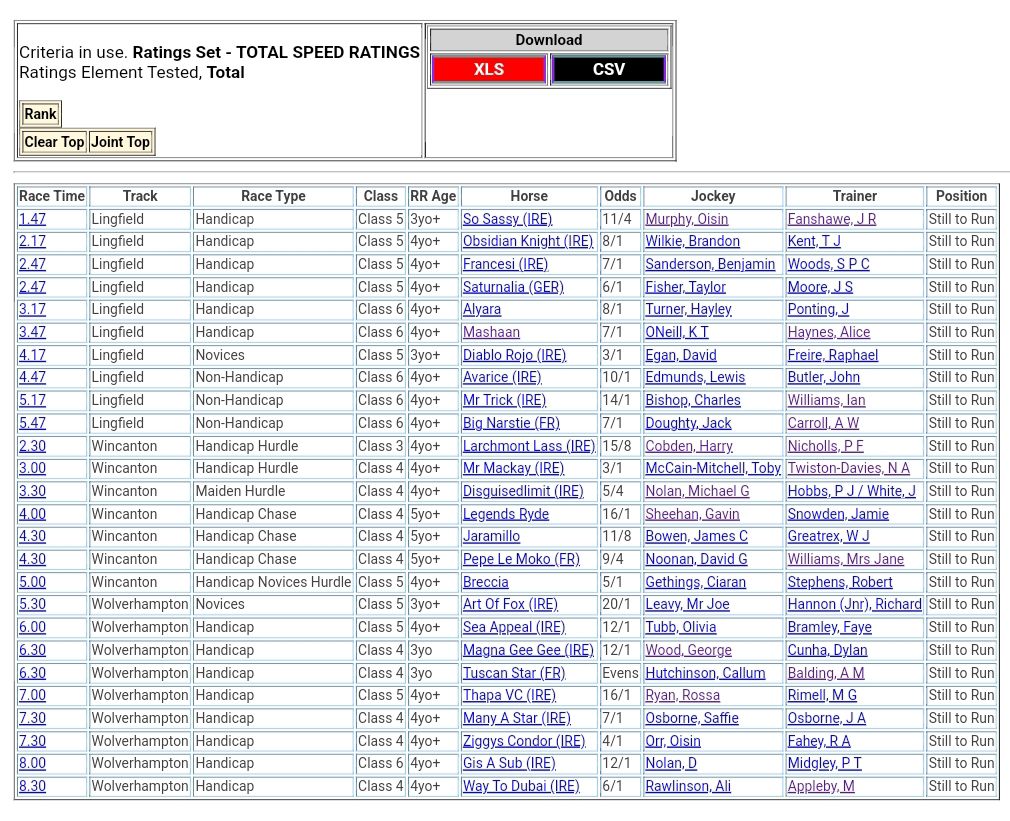Open trainer Fanshawe, J R link
This screenshot has height=821, width=1010.
[831, 219]
